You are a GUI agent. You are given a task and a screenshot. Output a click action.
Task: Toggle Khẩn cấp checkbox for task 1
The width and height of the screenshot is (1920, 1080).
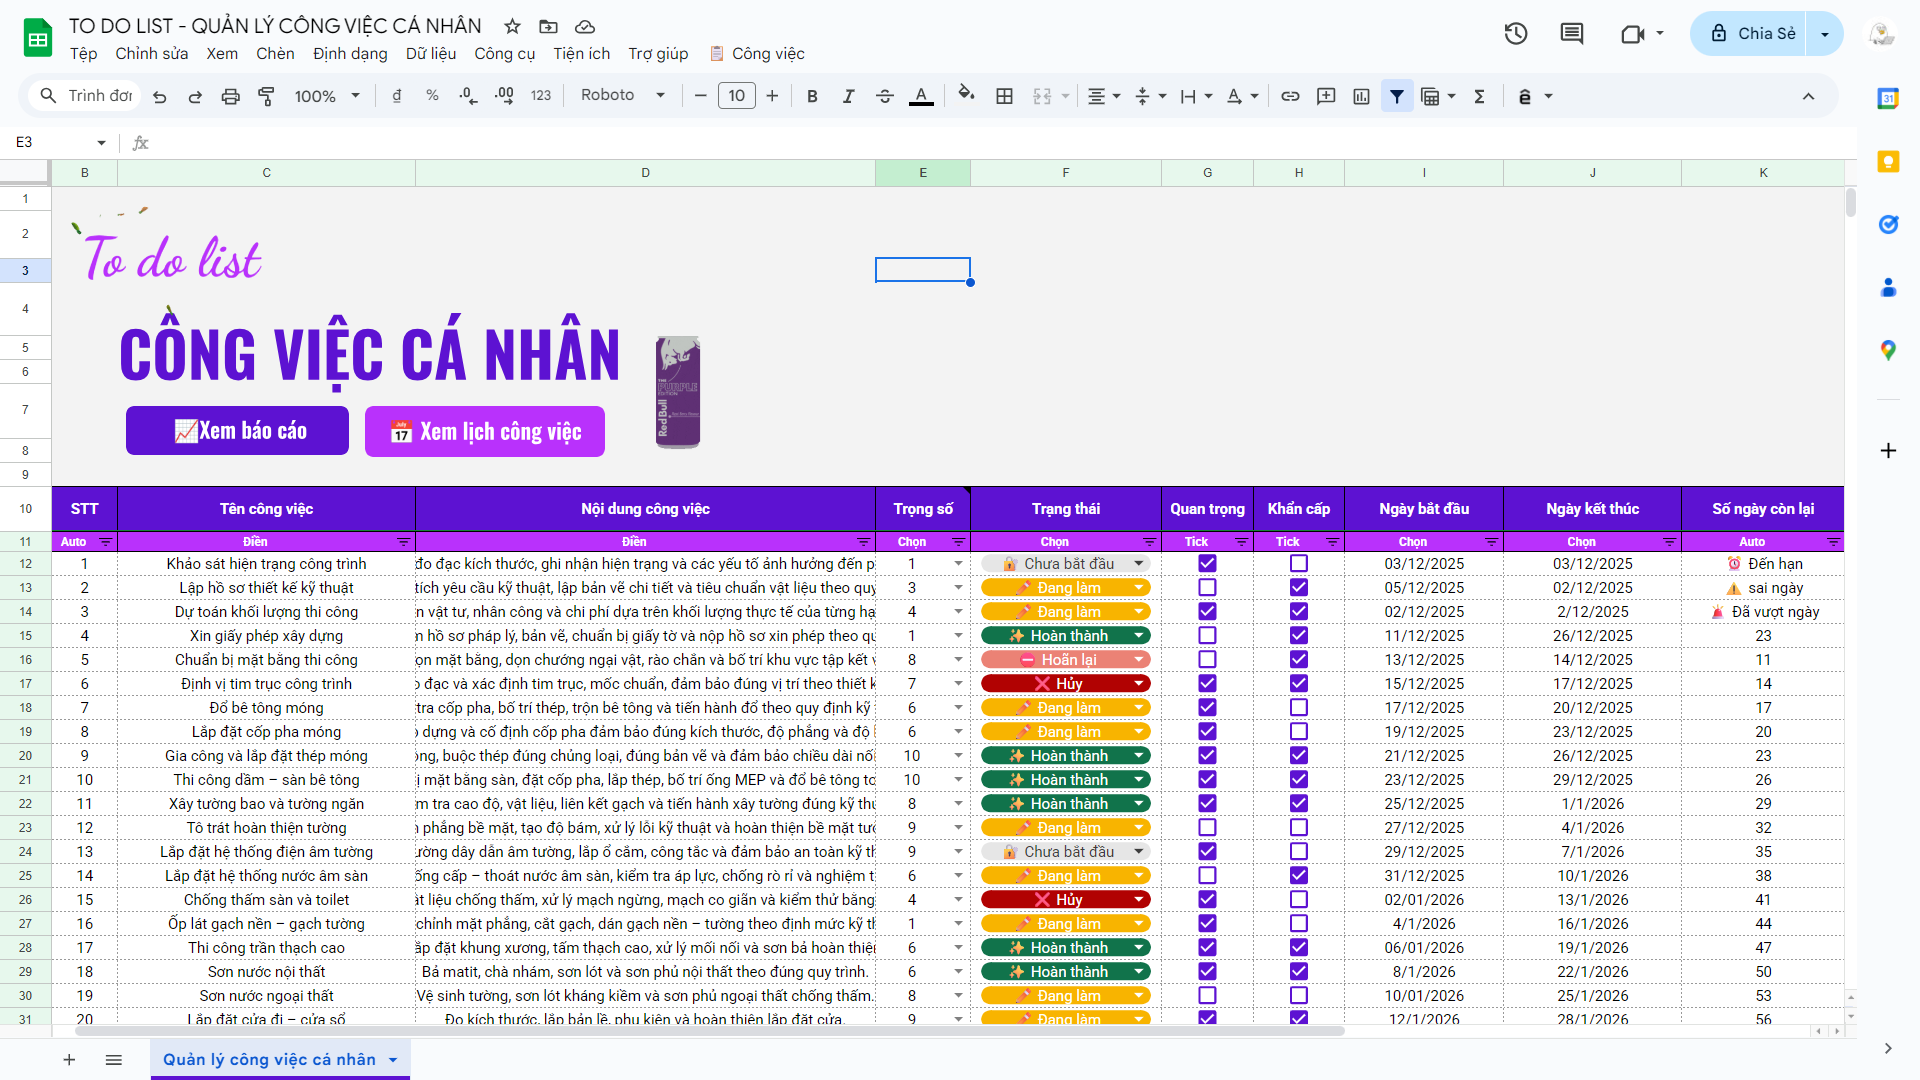[x=1298, y=564]
